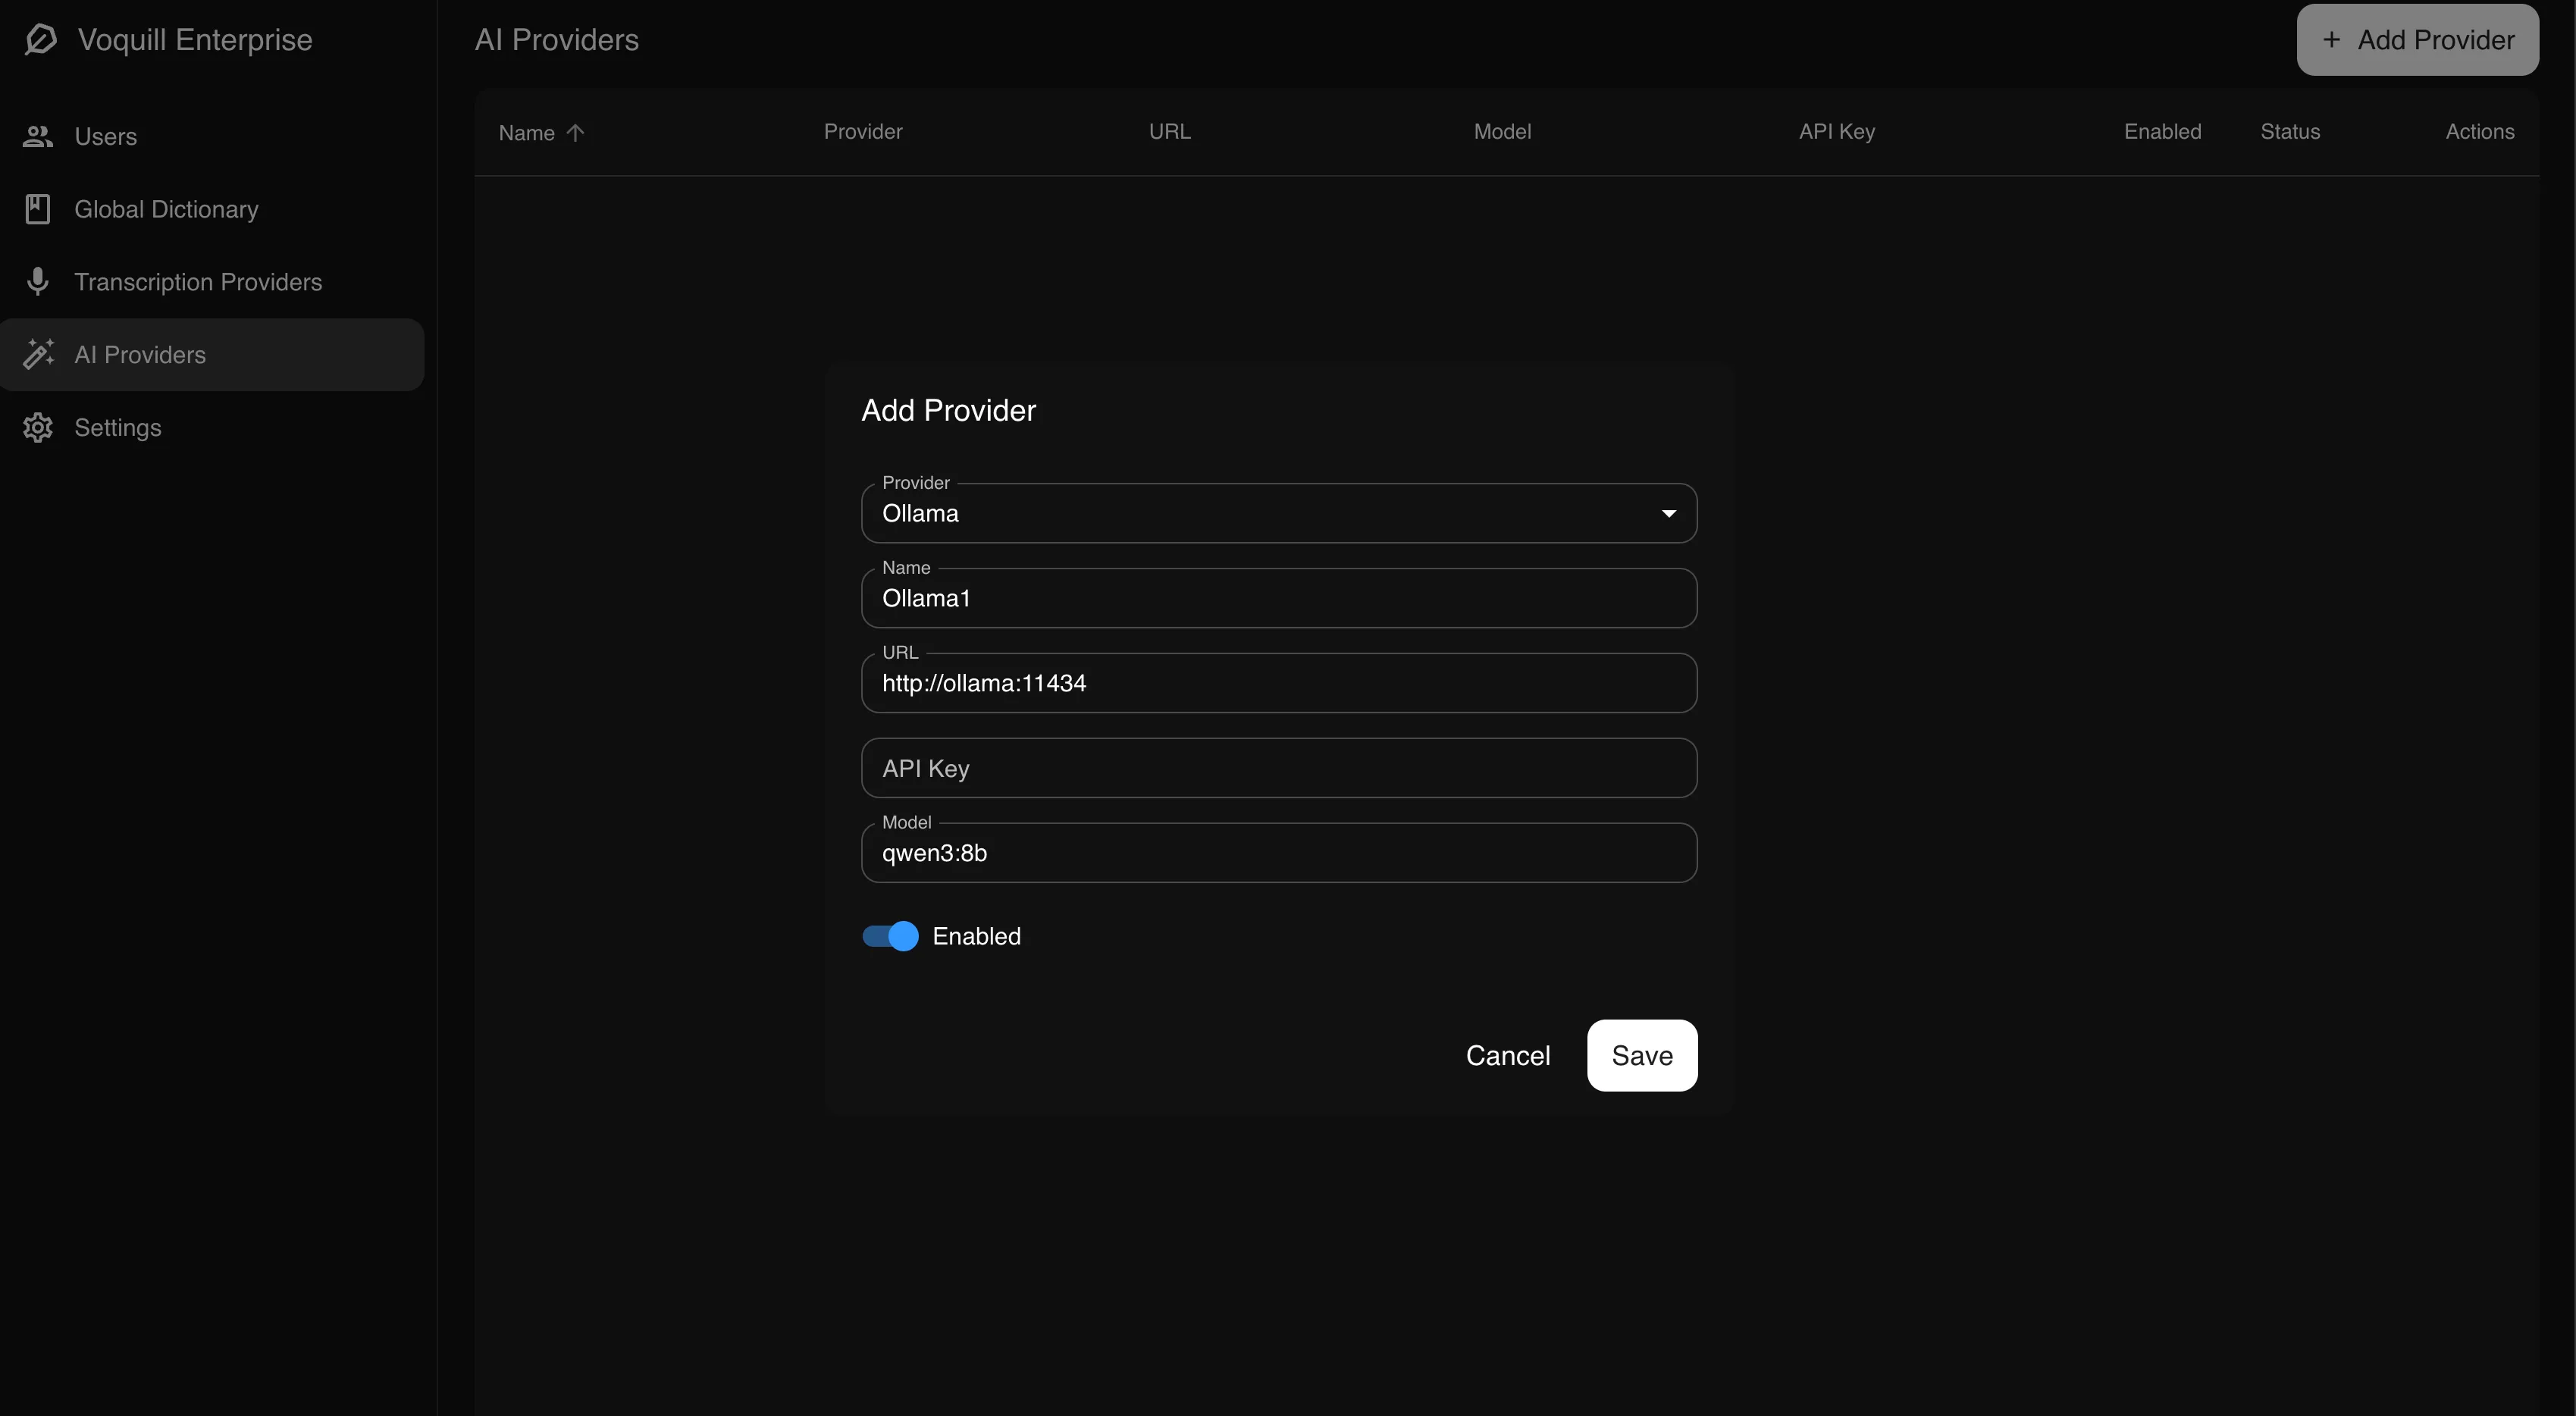2576x1416 pixels.
Task: Click the Add Provider button top right
Action: pyautogui.click(x=2416, y=39)
